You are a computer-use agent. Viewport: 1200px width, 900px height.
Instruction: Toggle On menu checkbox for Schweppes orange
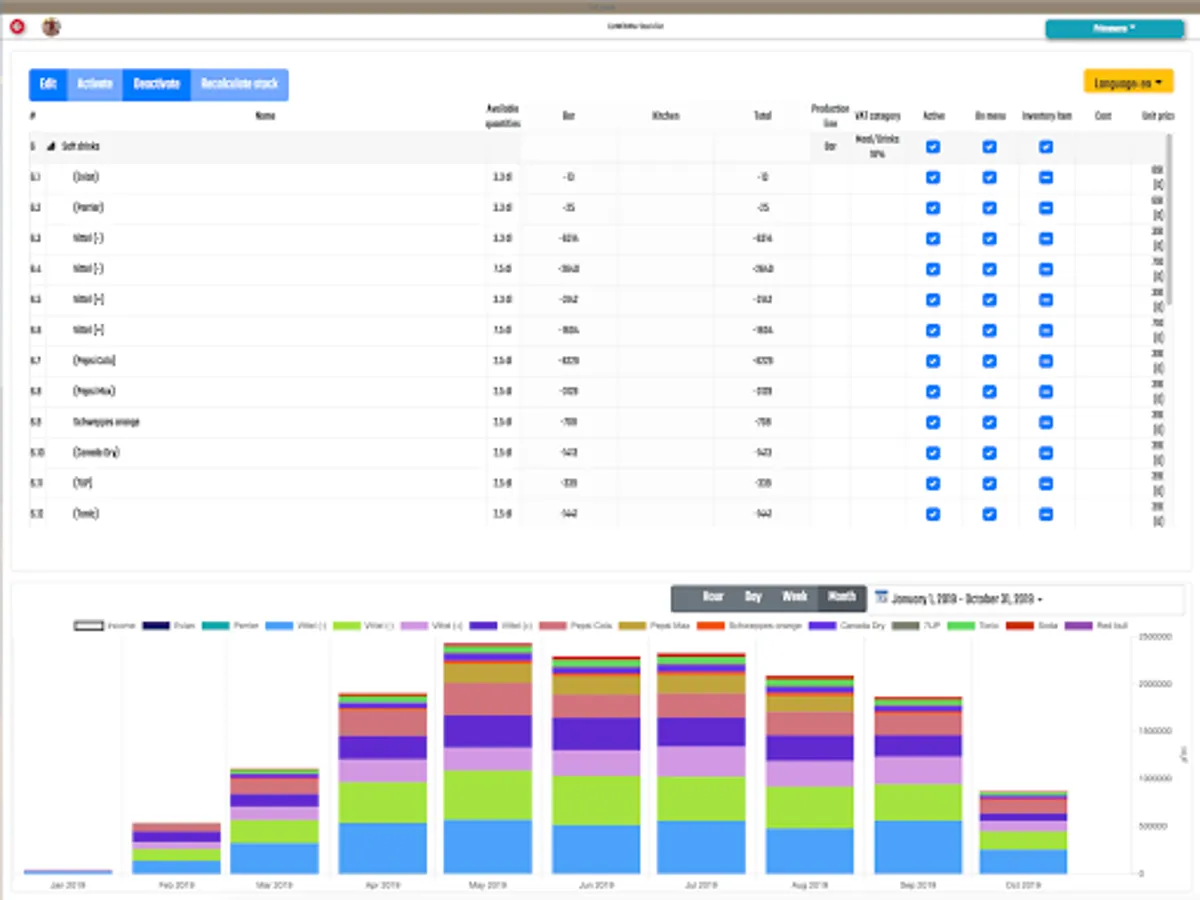click(989, 422)
